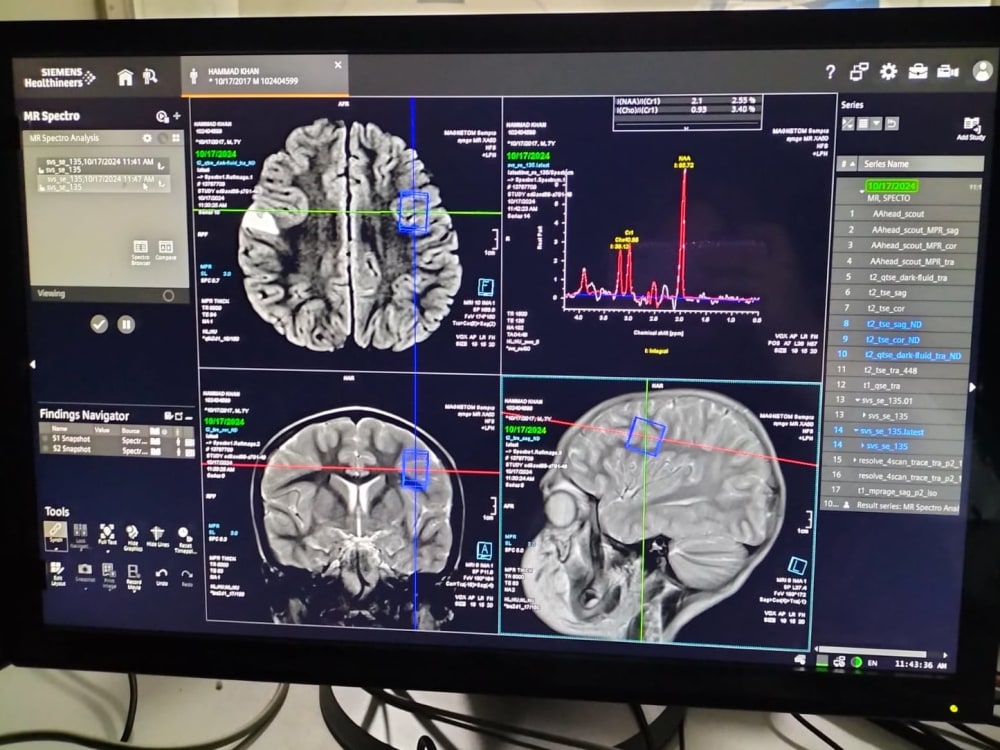Screen dimensions: 1000x750
Task: Expand the highlighted svs_se_135 row 14
Action: point(862,445)
